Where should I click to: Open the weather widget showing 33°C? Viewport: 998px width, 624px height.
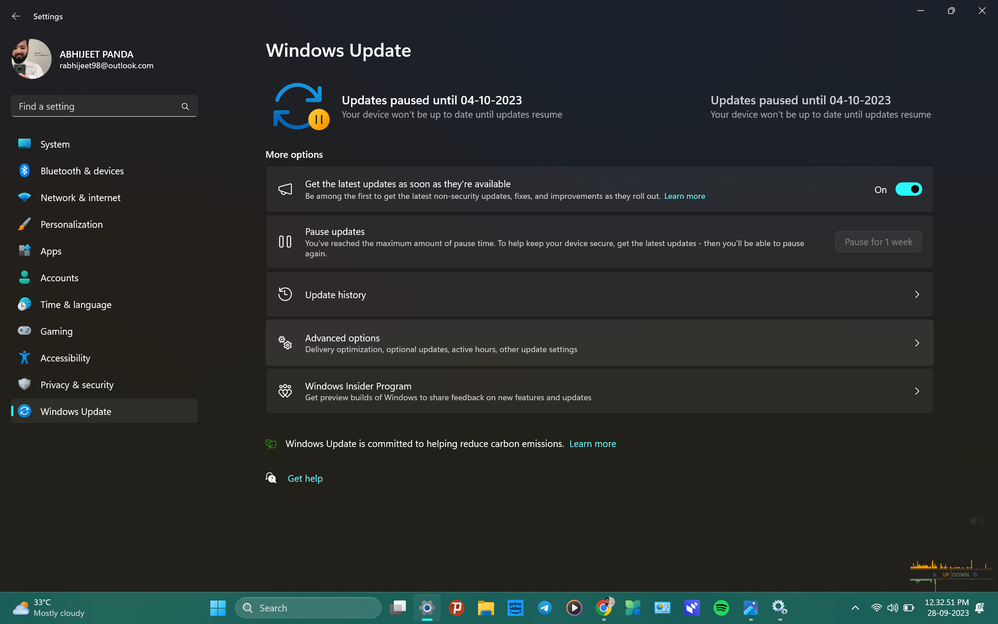(x=50, y=608)
